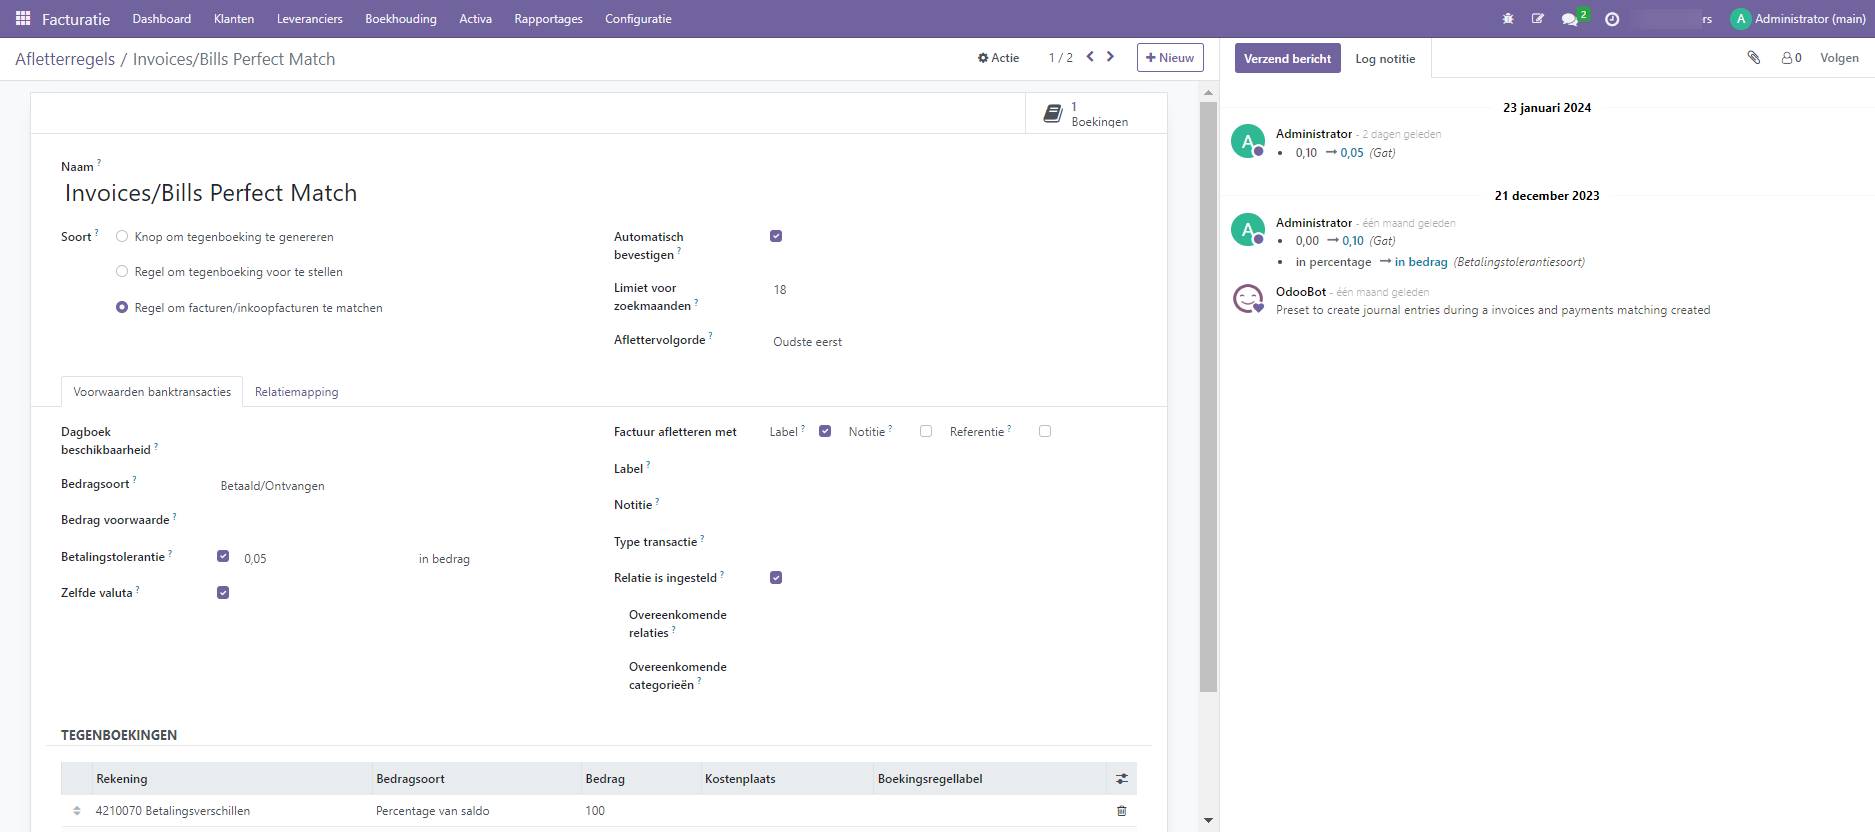Select 'Knop om tegenboeking te genereren' radio option

point(122,237)
